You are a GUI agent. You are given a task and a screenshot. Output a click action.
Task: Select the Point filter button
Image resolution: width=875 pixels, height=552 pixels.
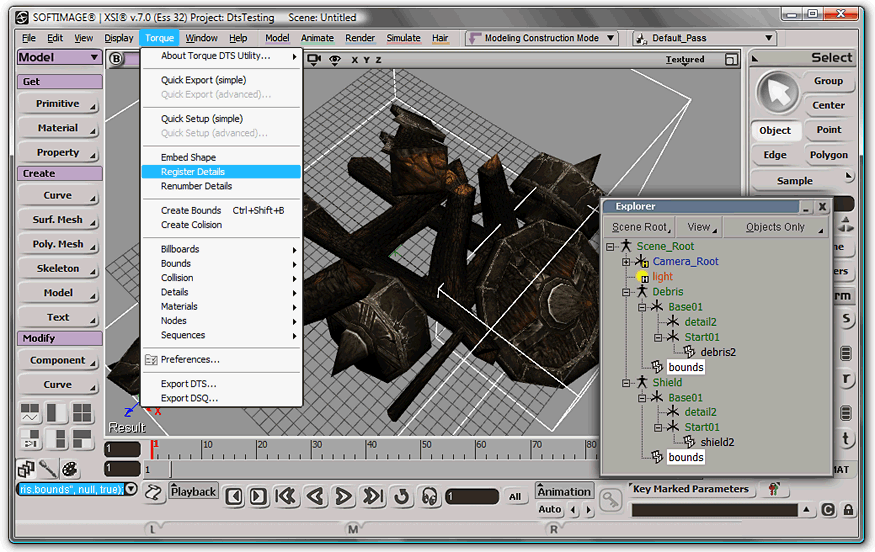(829, 130)
